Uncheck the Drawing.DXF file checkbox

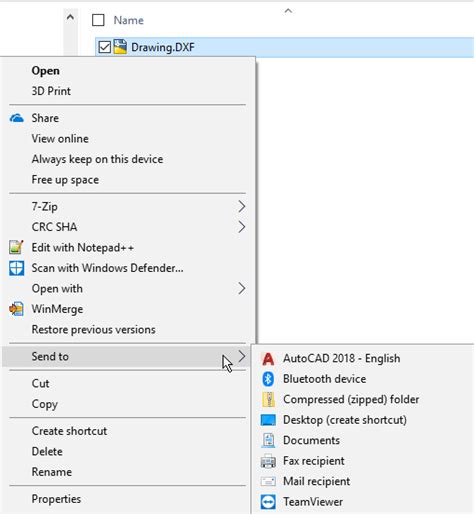105,47
